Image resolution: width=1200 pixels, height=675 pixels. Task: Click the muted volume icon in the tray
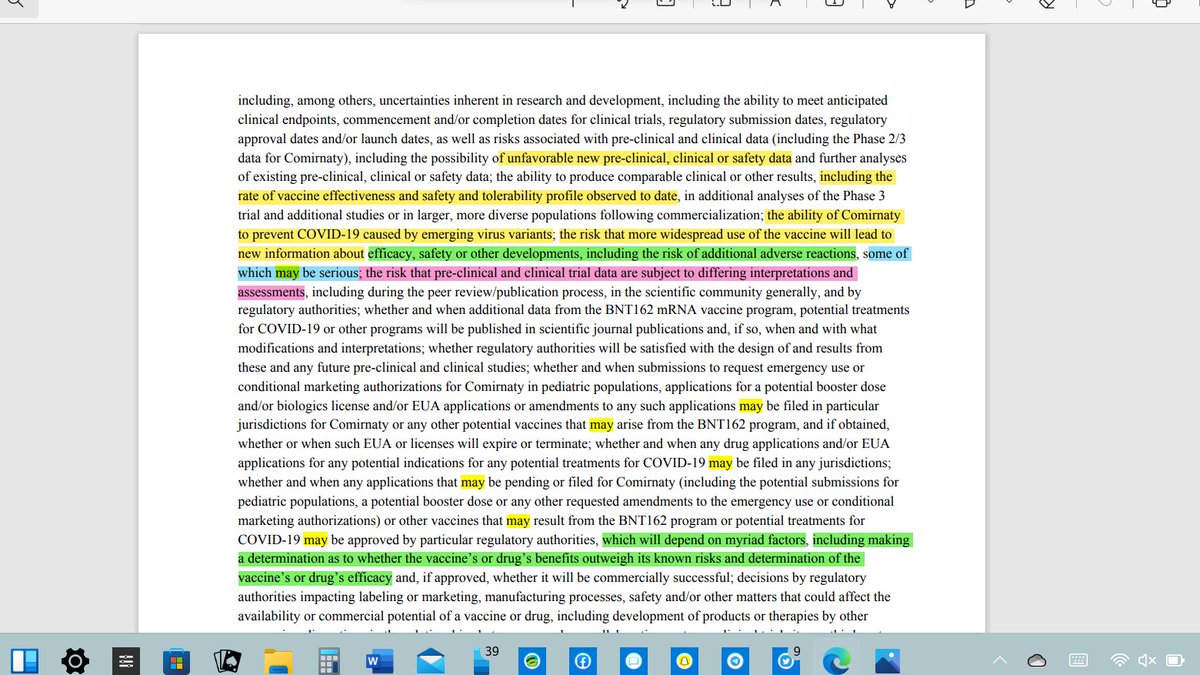1146,661
